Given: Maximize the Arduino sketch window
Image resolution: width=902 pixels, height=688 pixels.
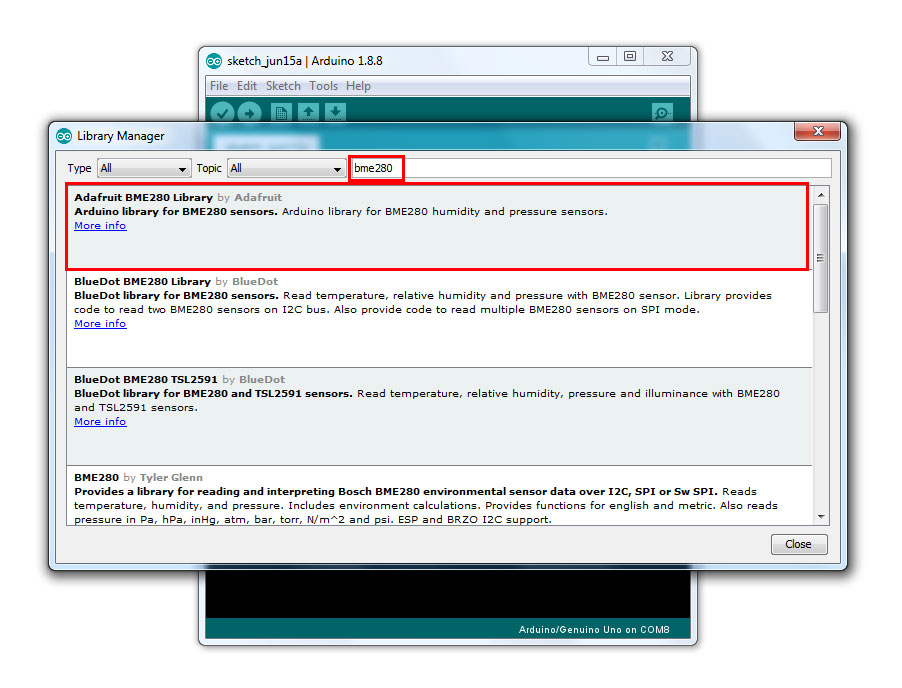Looking at the screenshot, I should pos(630,57).
